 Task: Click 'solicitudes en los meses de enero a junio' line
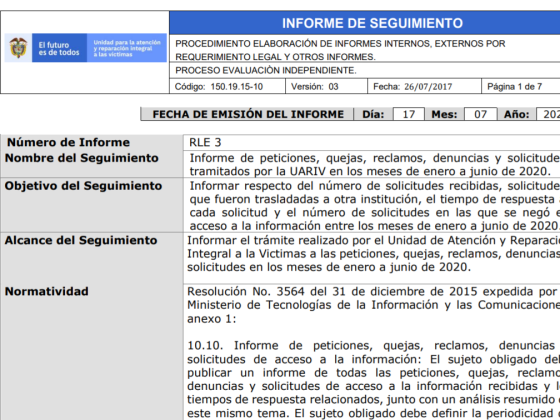(x=329, y=267)
